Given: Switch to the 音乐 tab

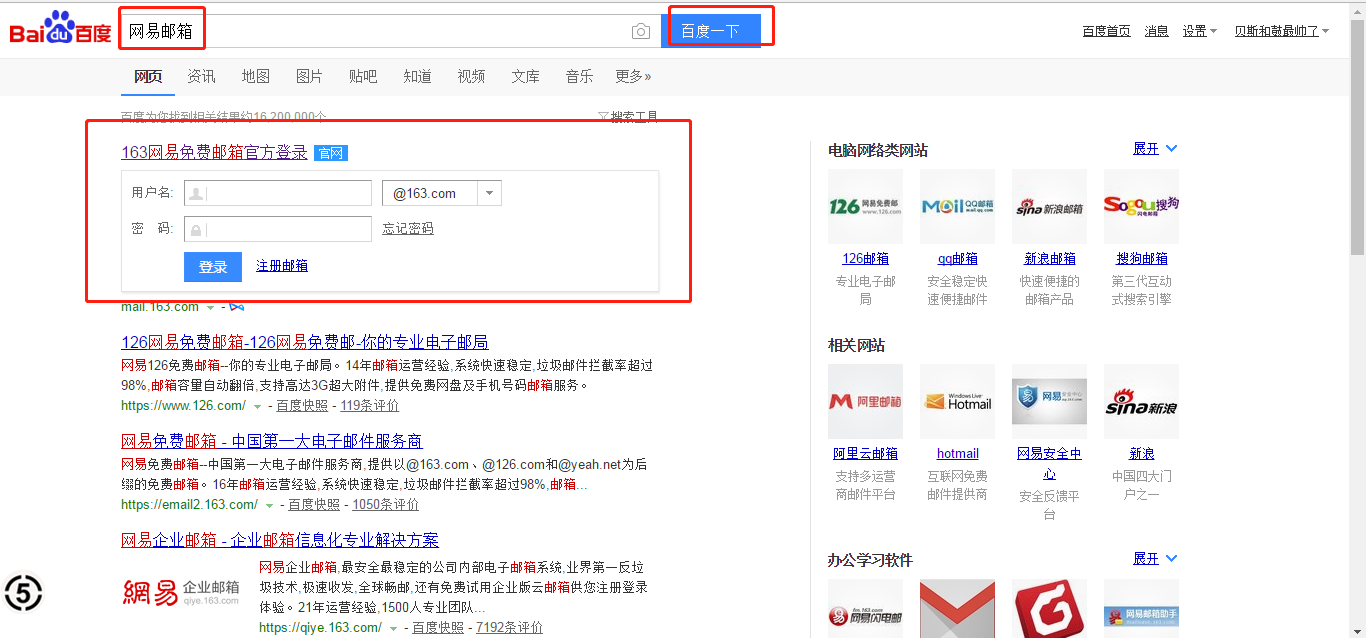Looking at the screenshot, I should [x=579, y=76].
